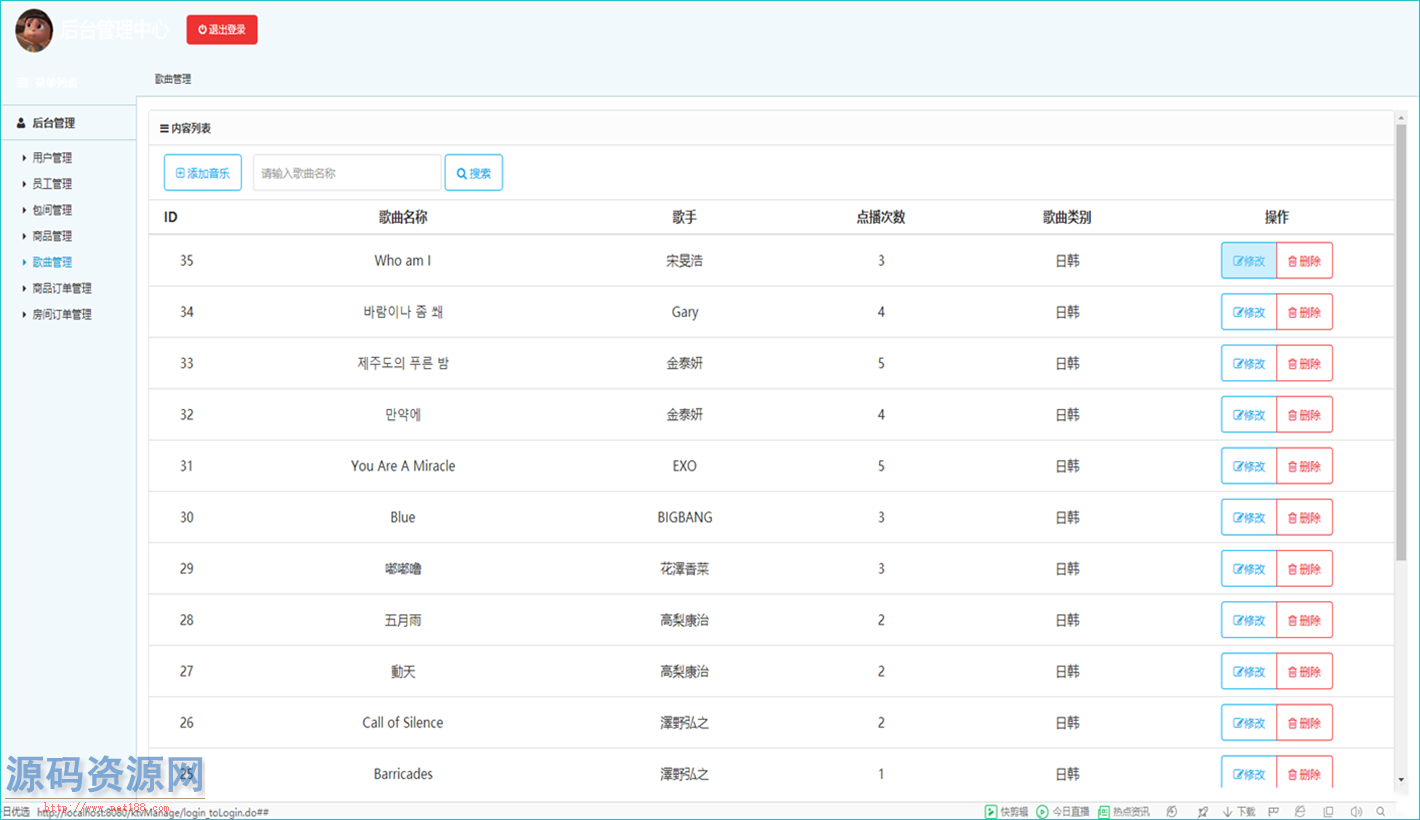Open 商品管理 in the sidebar
This screenshot has width=1420, height=820.
coord(52,236)
